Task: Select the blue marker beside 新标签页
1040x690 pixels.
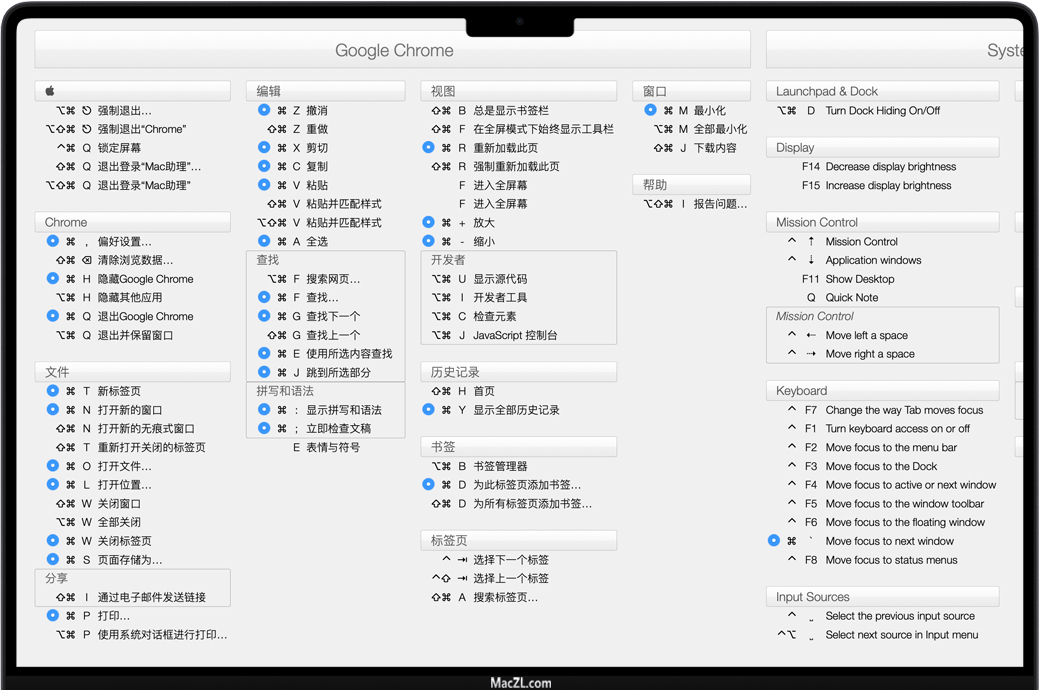Action: [53, 391]
